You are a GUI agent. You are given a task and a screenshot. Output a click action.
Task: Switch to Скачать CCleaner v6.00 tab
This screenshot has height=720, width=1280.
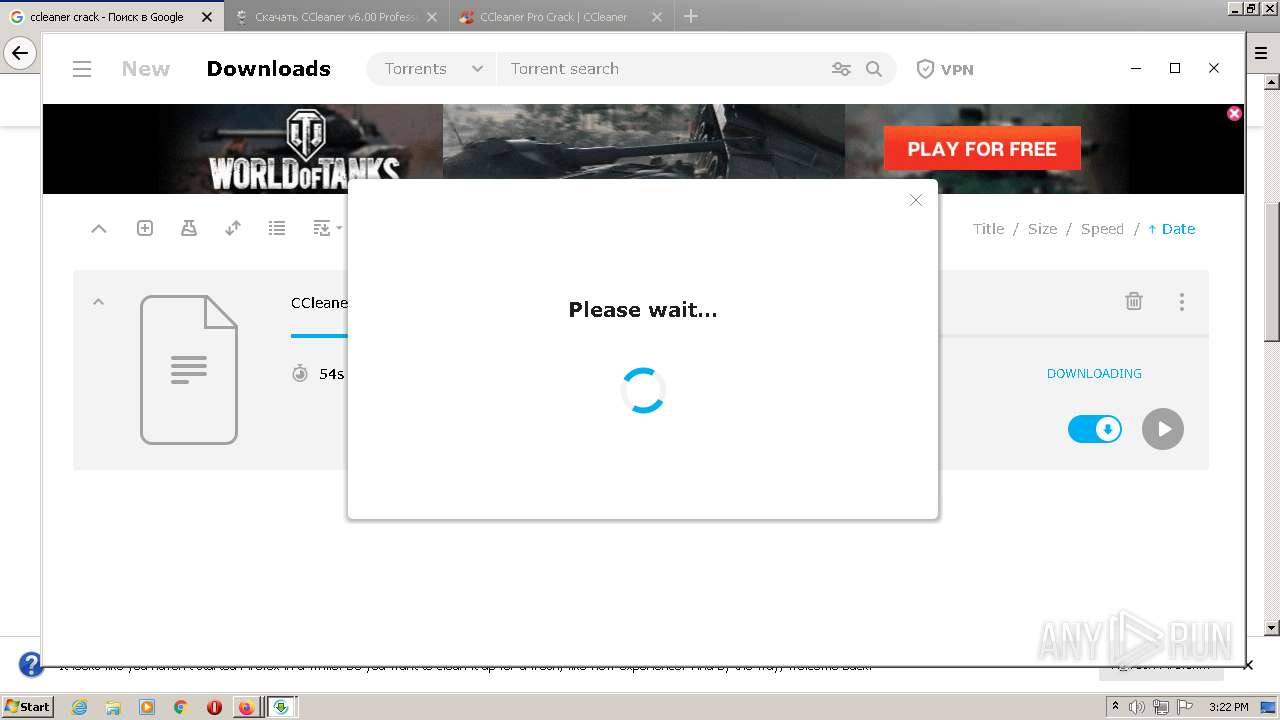(x=337, y=17)
